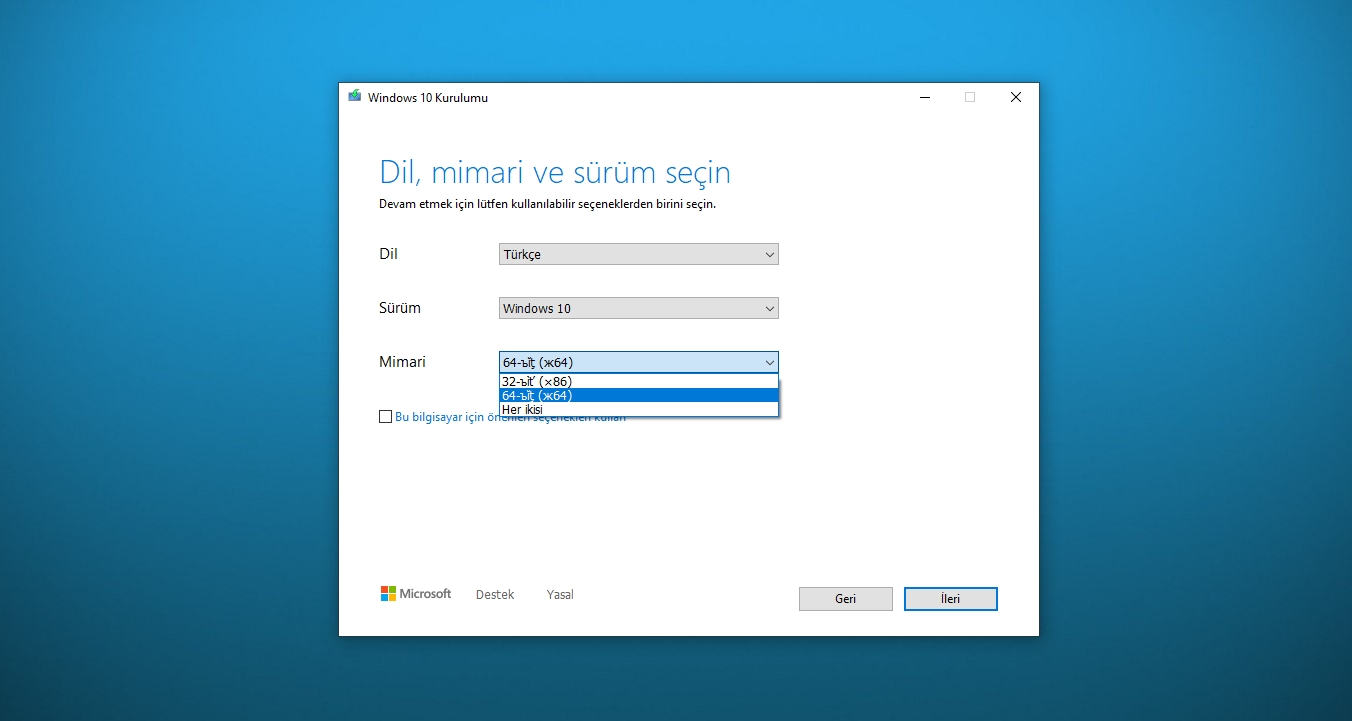Go back with the Geri button
The height and width of the screenshot is (721, 1352).
point(846,599)
